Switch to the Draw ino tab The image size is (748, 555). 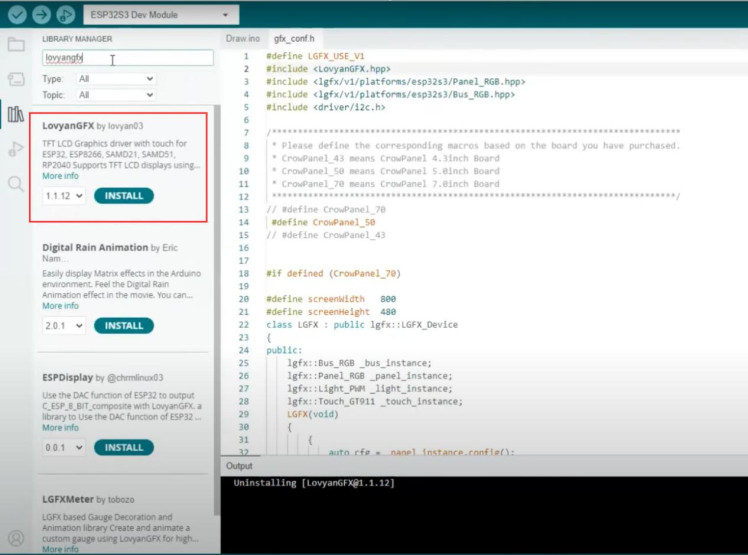pos(242,38)
